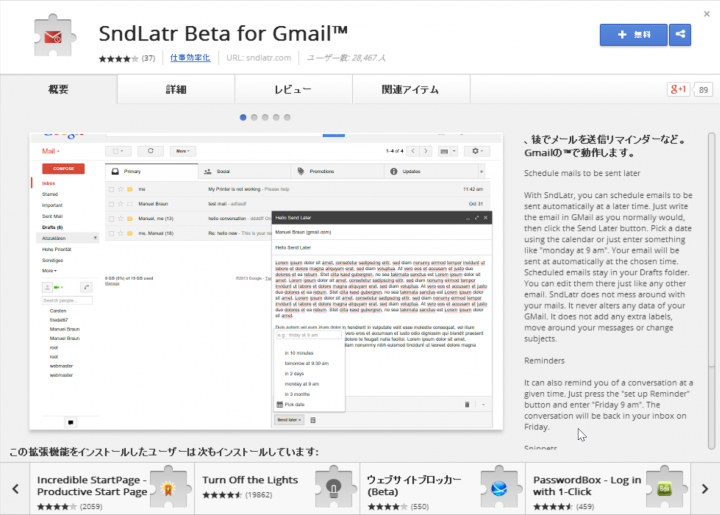Click the refresh icon in Gmail preview
The height and width of the screenshot is (515, 720).
[150, 151]
